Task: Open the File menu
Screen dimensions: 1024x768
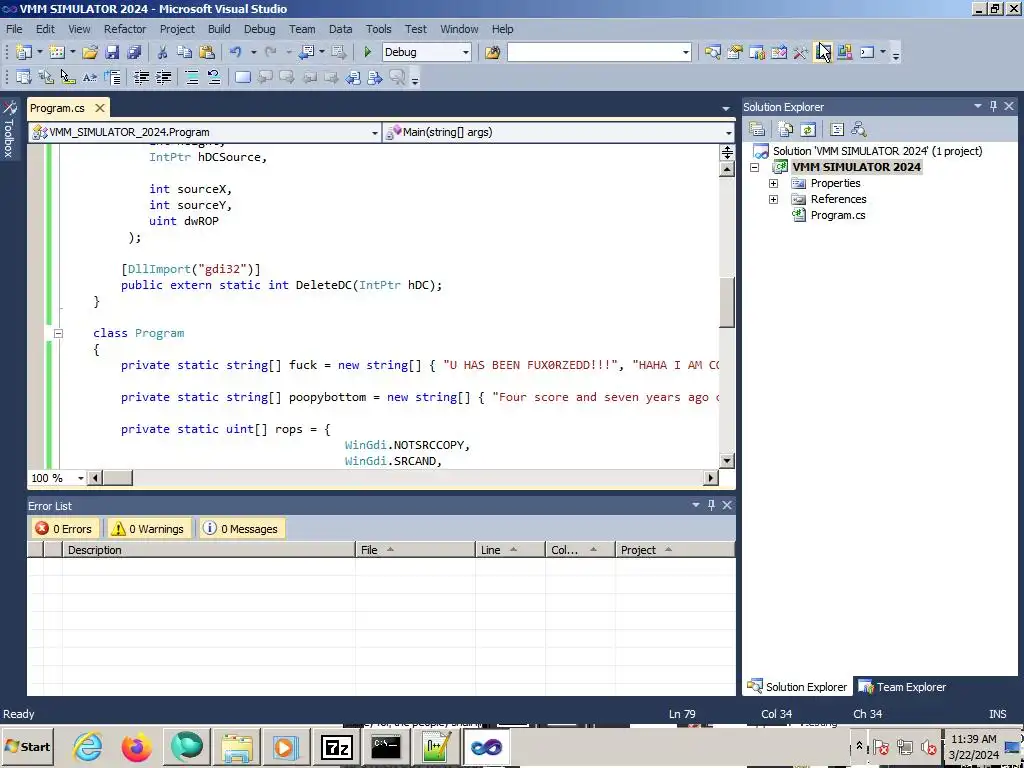Action: coord(14,29)
